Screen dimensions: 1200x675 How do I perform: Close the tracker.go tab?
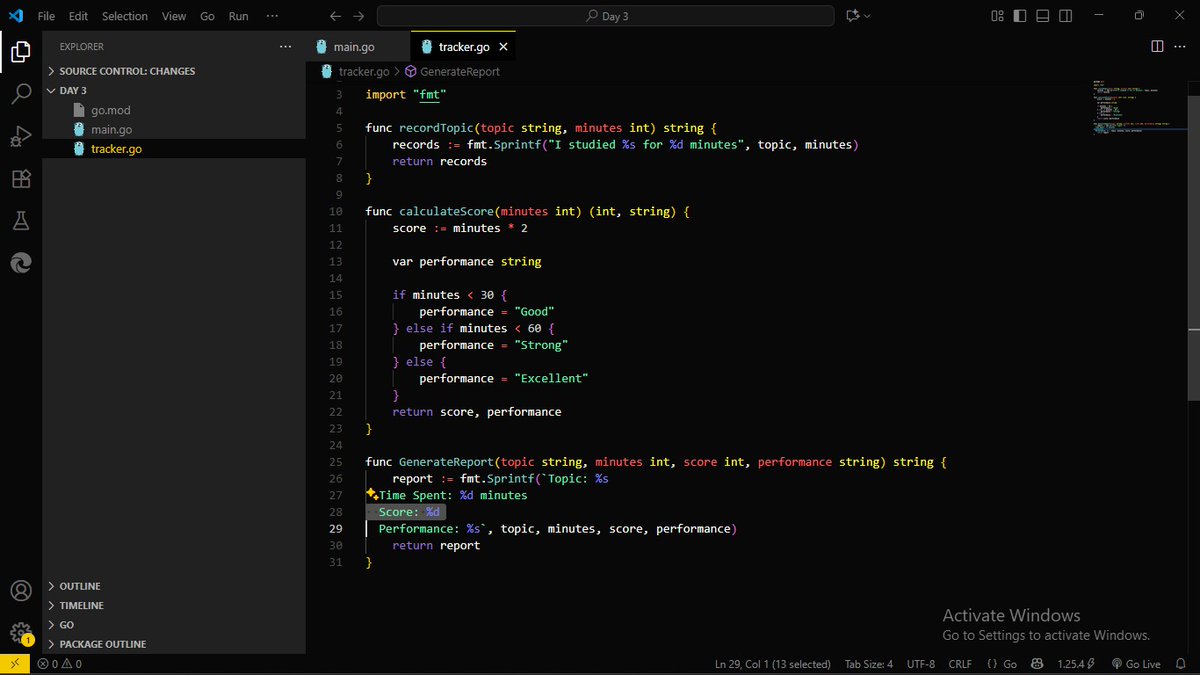(x=503, y=45)
